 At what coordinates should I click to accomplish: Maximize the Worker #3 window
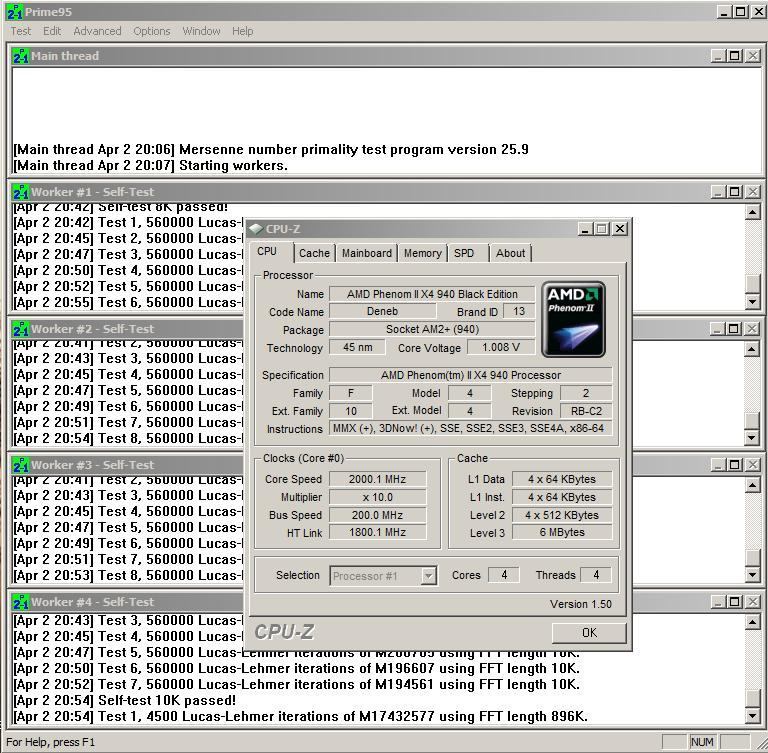coord(734,464)
